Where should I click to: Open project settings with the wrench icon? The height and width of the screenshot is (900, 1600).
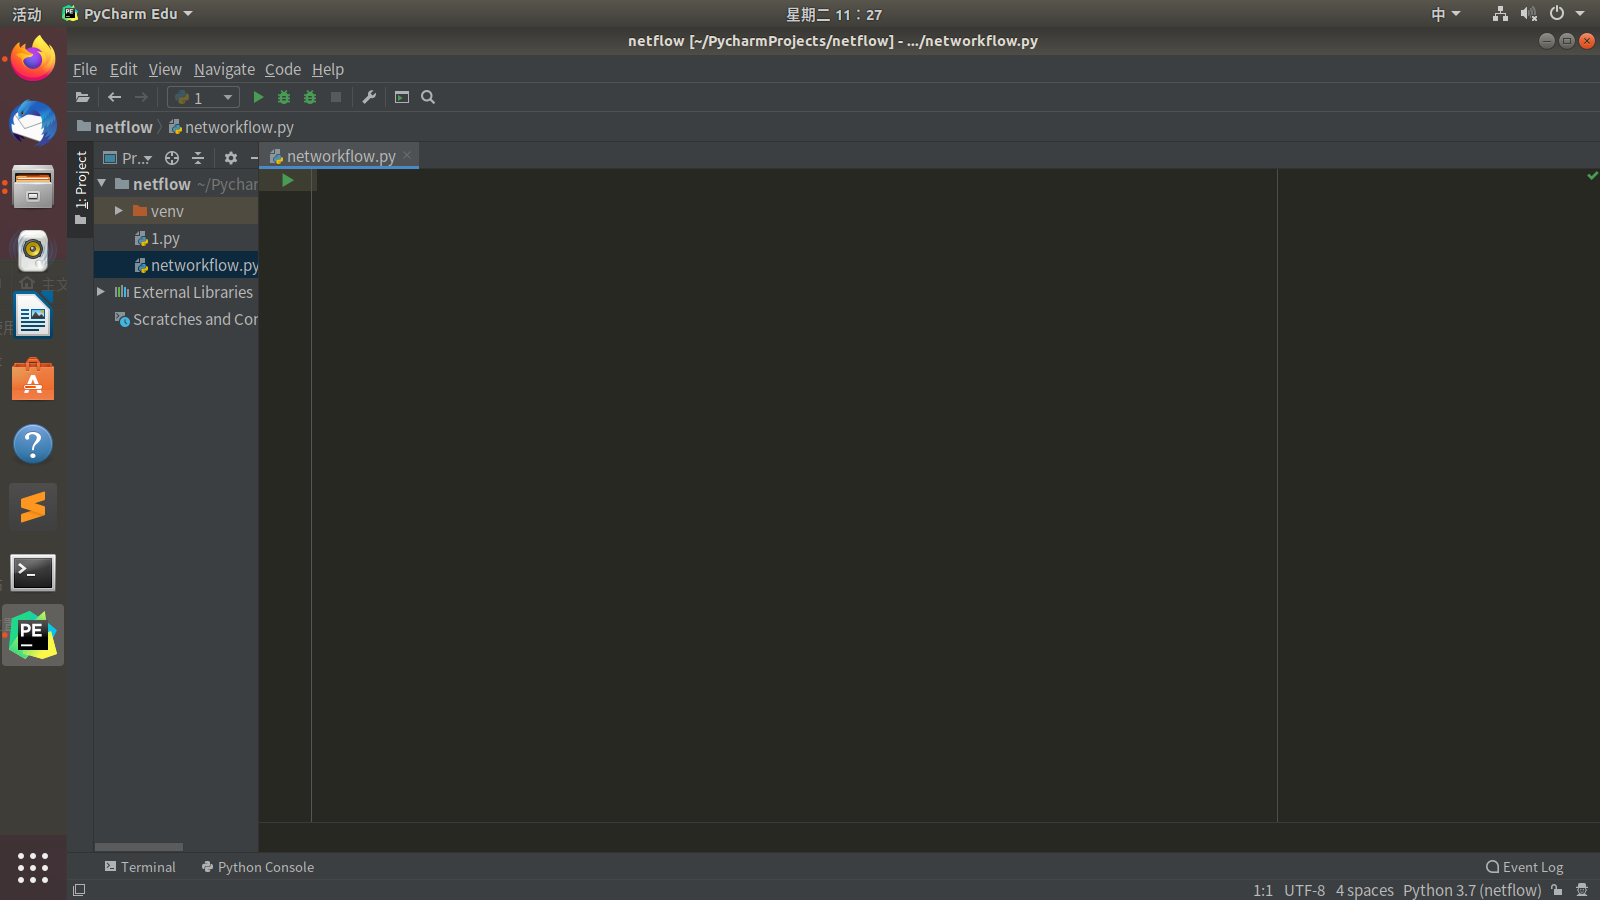[368, 97]
